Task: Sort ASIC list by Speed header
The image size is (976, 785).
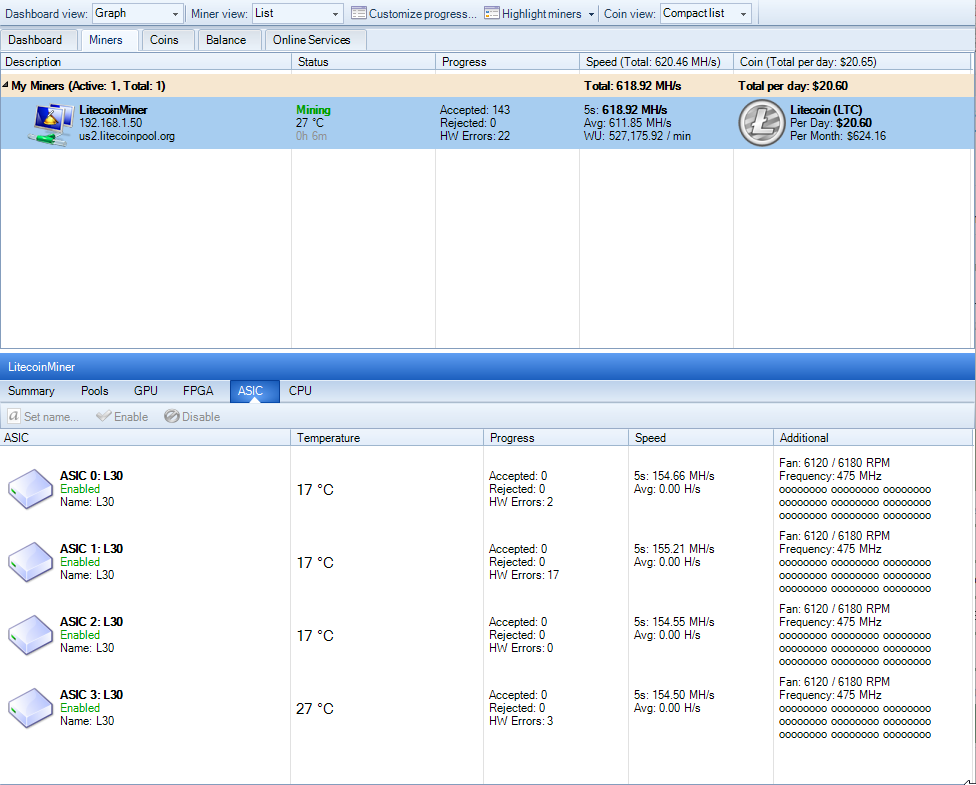Action: point(701,438)
